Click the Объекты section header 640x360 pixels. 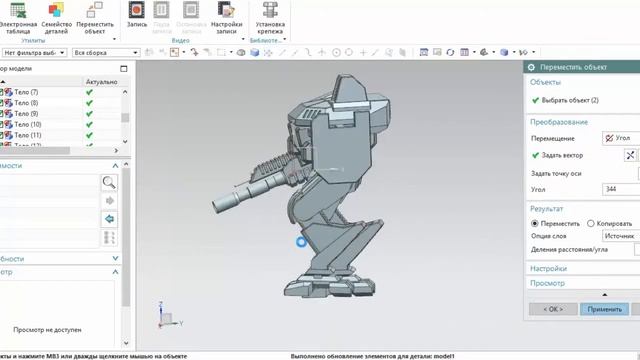point(545,82)
